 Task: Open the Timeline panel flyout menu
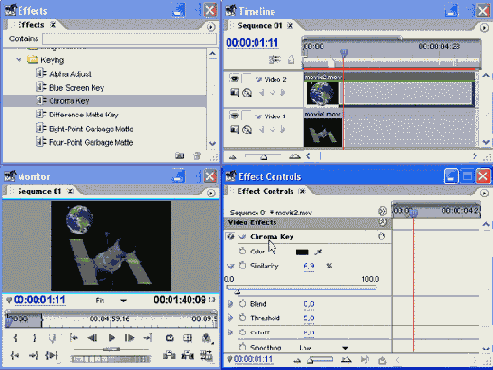[x=484, y=28]
